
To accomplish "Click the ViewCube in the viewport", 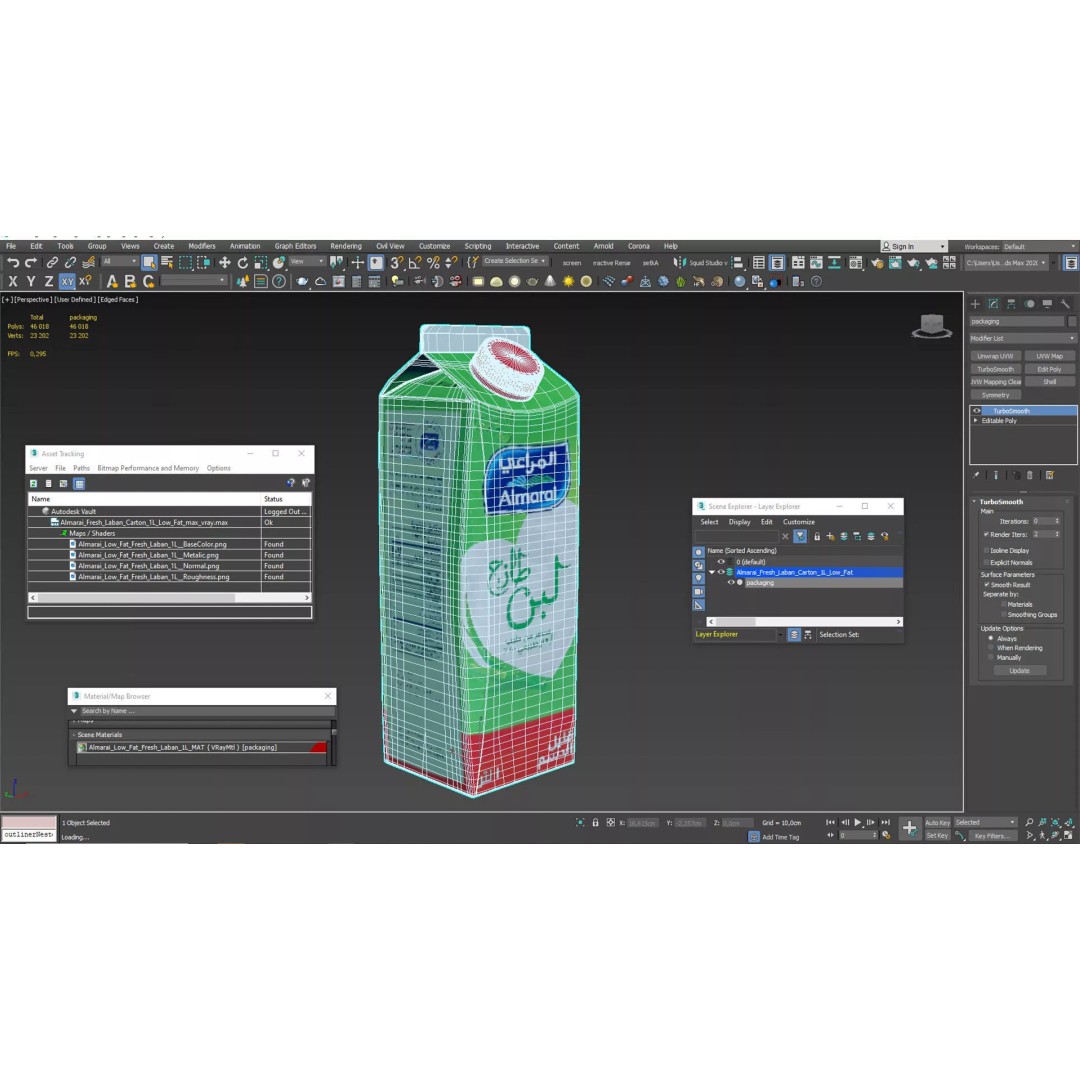I will pyautogui.click(x=932, y=325).
